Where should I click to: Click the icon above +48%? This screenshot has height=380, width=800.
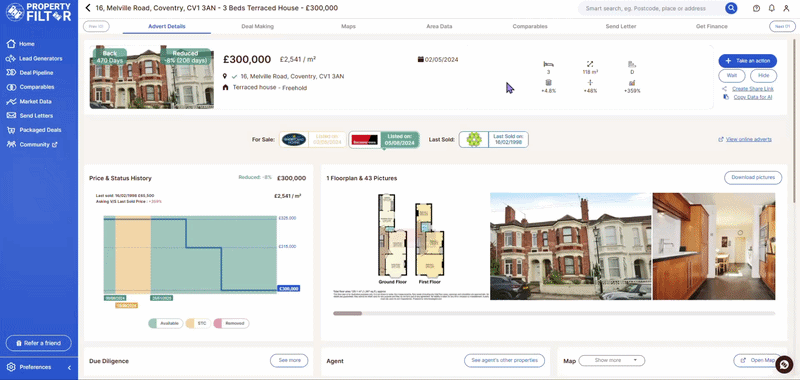pyautogui.click(x=590, y=82)
